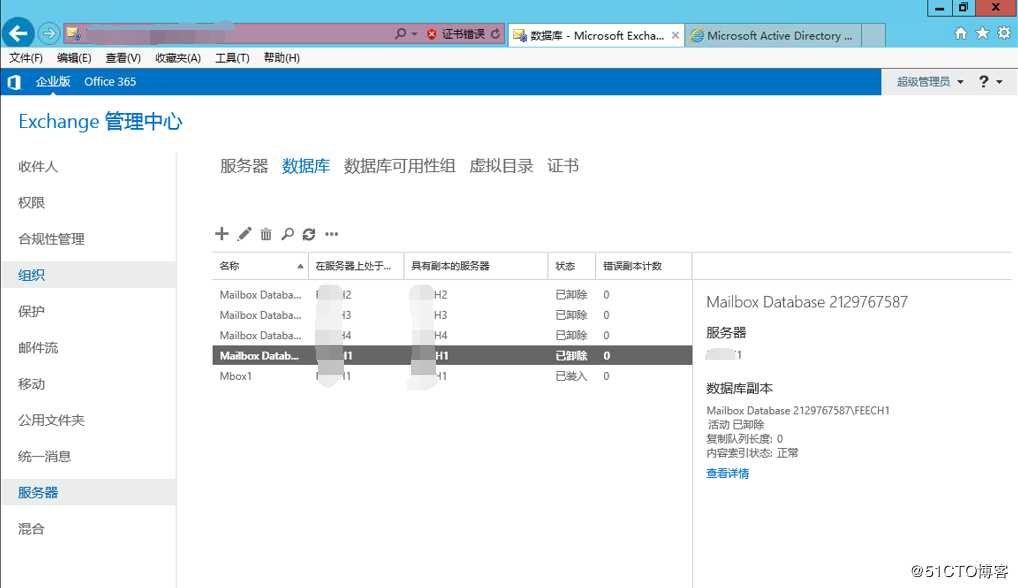The image size is (1018, 588).
Task: Open the 帮助(H) menu
Action: coord(282,58)
